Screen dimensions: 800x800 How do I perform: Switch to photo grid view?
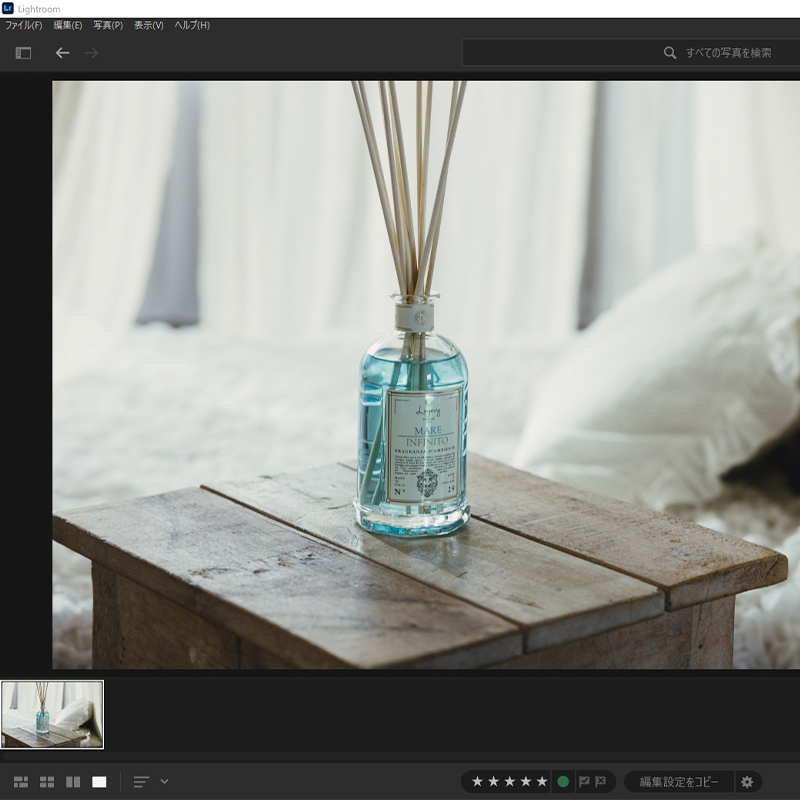pos(21,781)
